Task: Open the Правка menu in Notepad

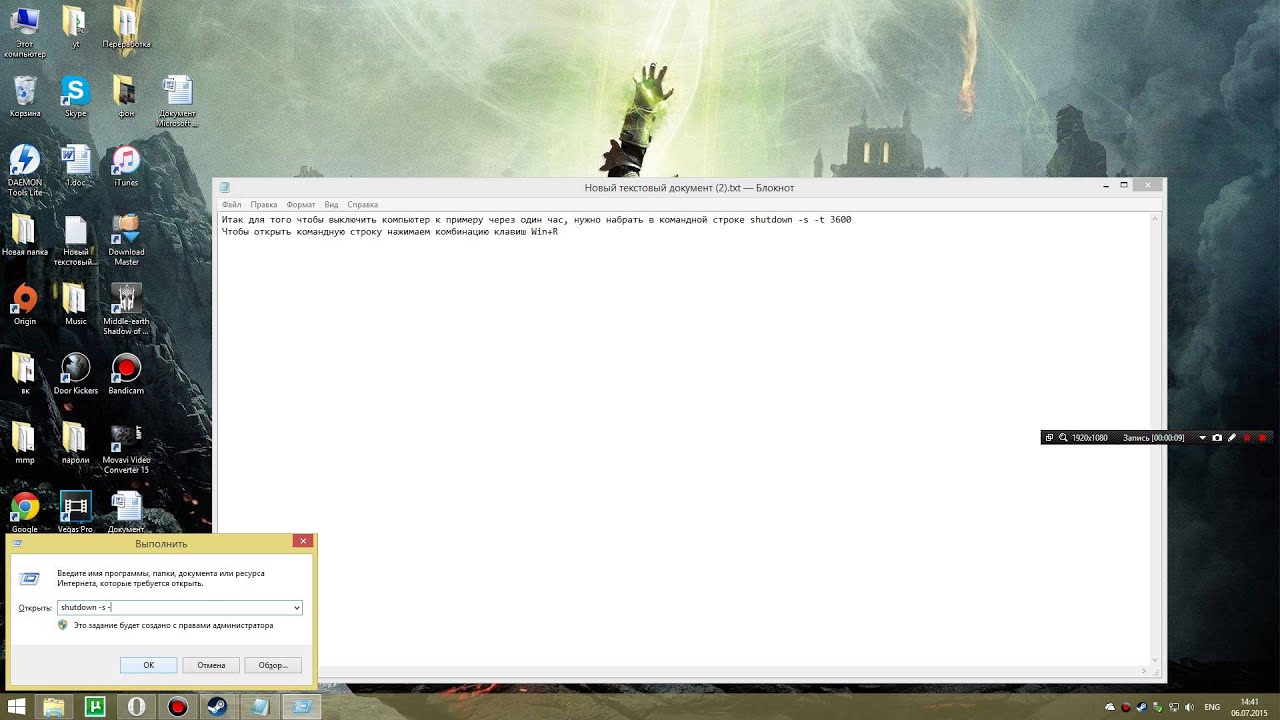Action: (x=264, y=204)
